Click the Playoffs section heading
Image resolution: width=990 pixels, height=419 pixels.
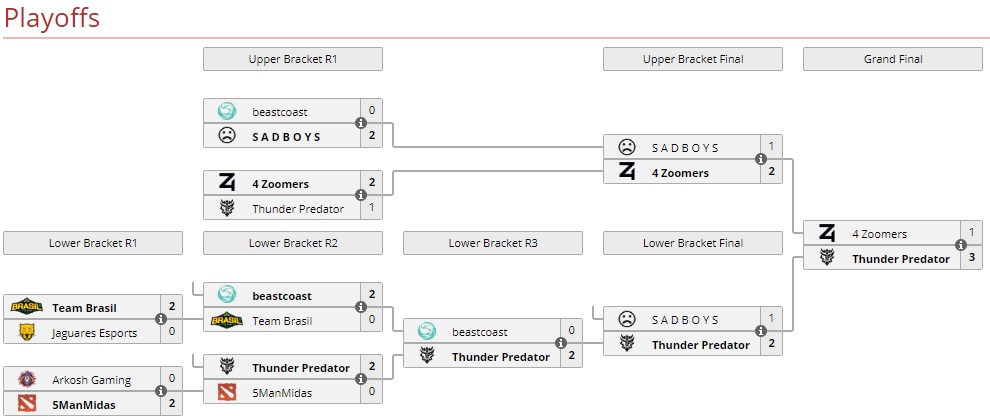[51, 18]
